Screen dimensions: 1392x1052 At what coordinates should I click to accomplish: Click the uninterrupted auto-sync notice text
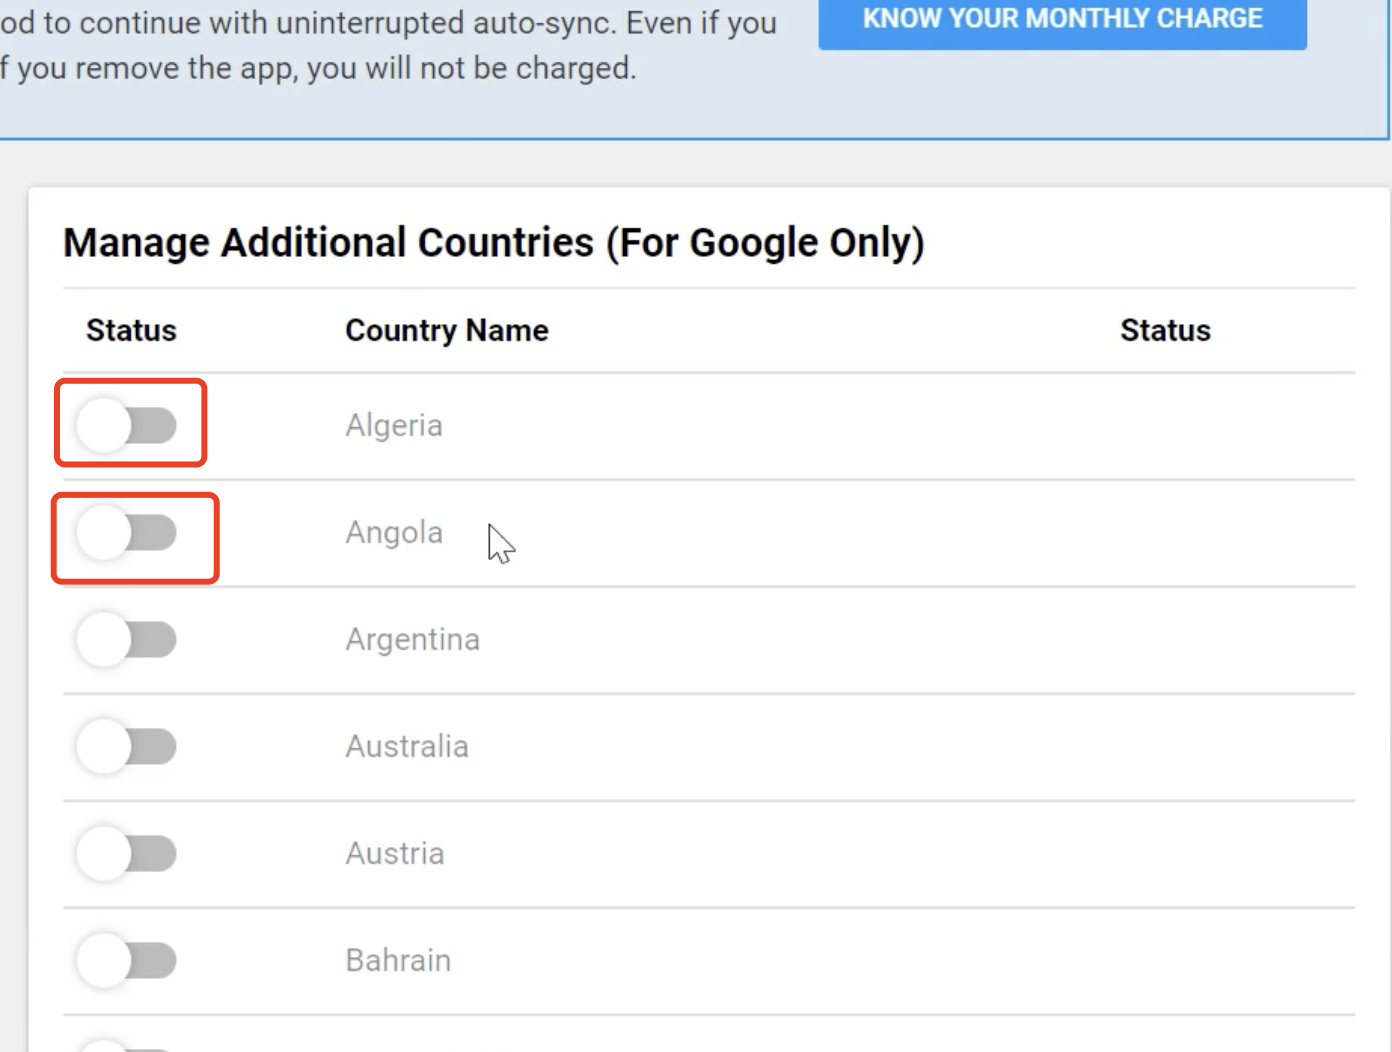388,22
